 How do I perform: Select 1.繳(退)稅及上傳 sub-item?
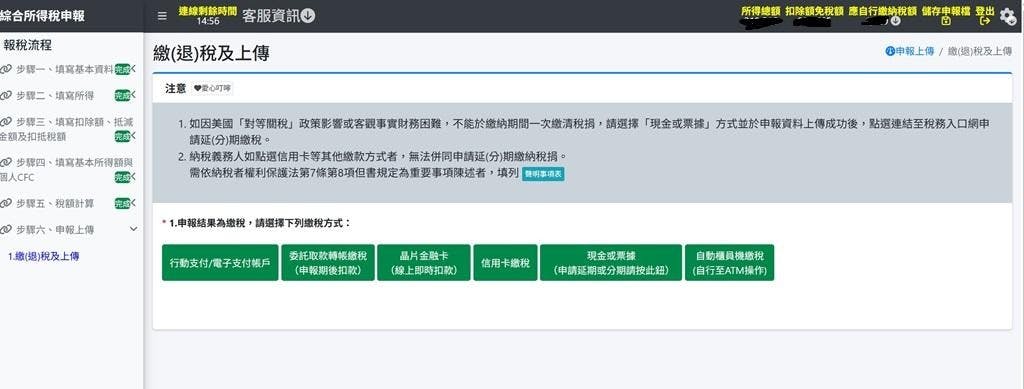tap(44, 257)
